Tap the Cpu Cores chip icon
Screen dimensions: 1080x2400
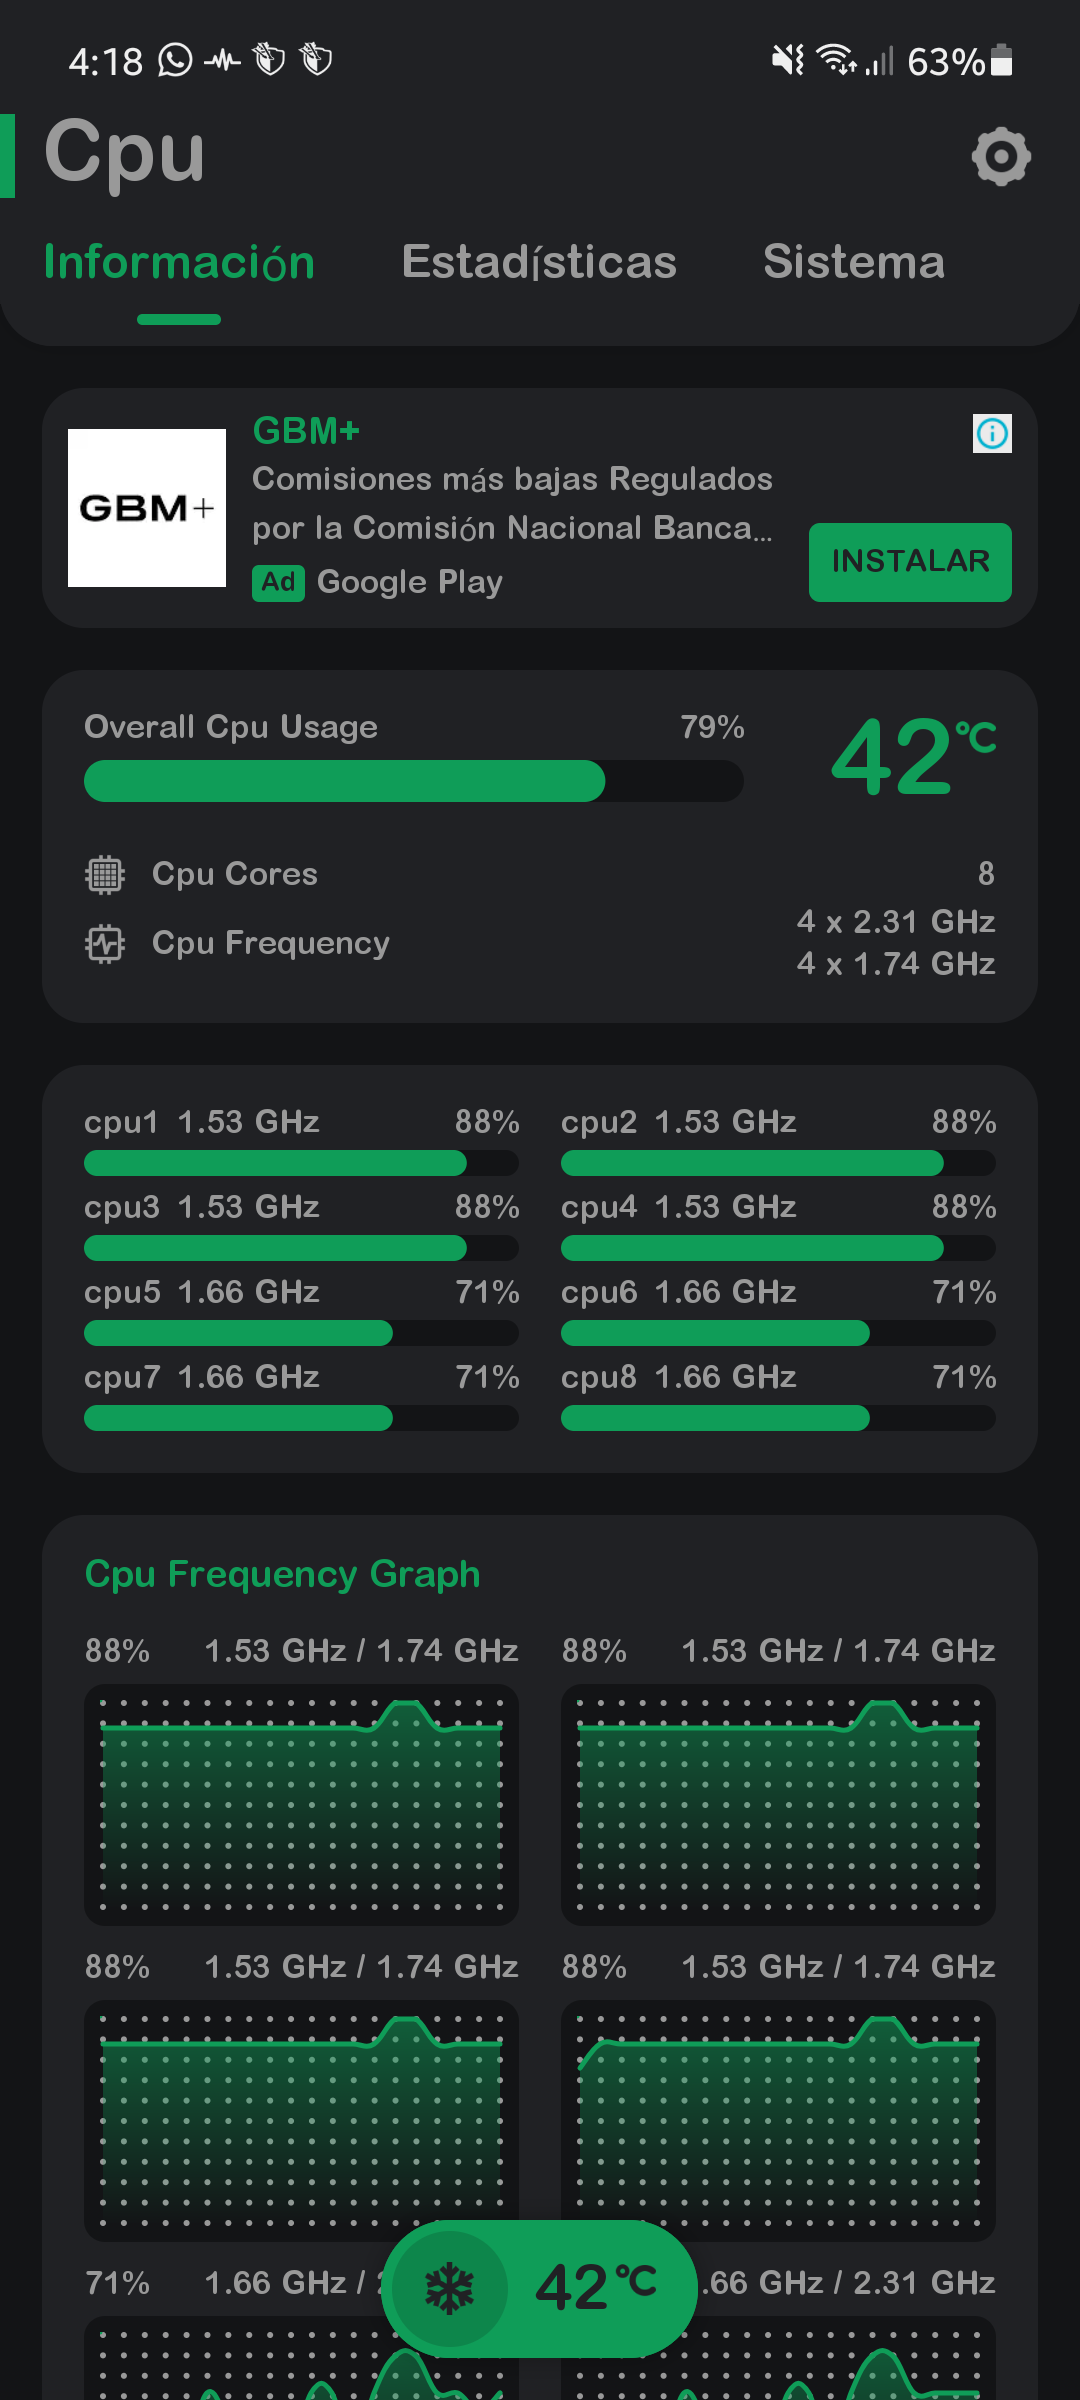tap(105, 874)
